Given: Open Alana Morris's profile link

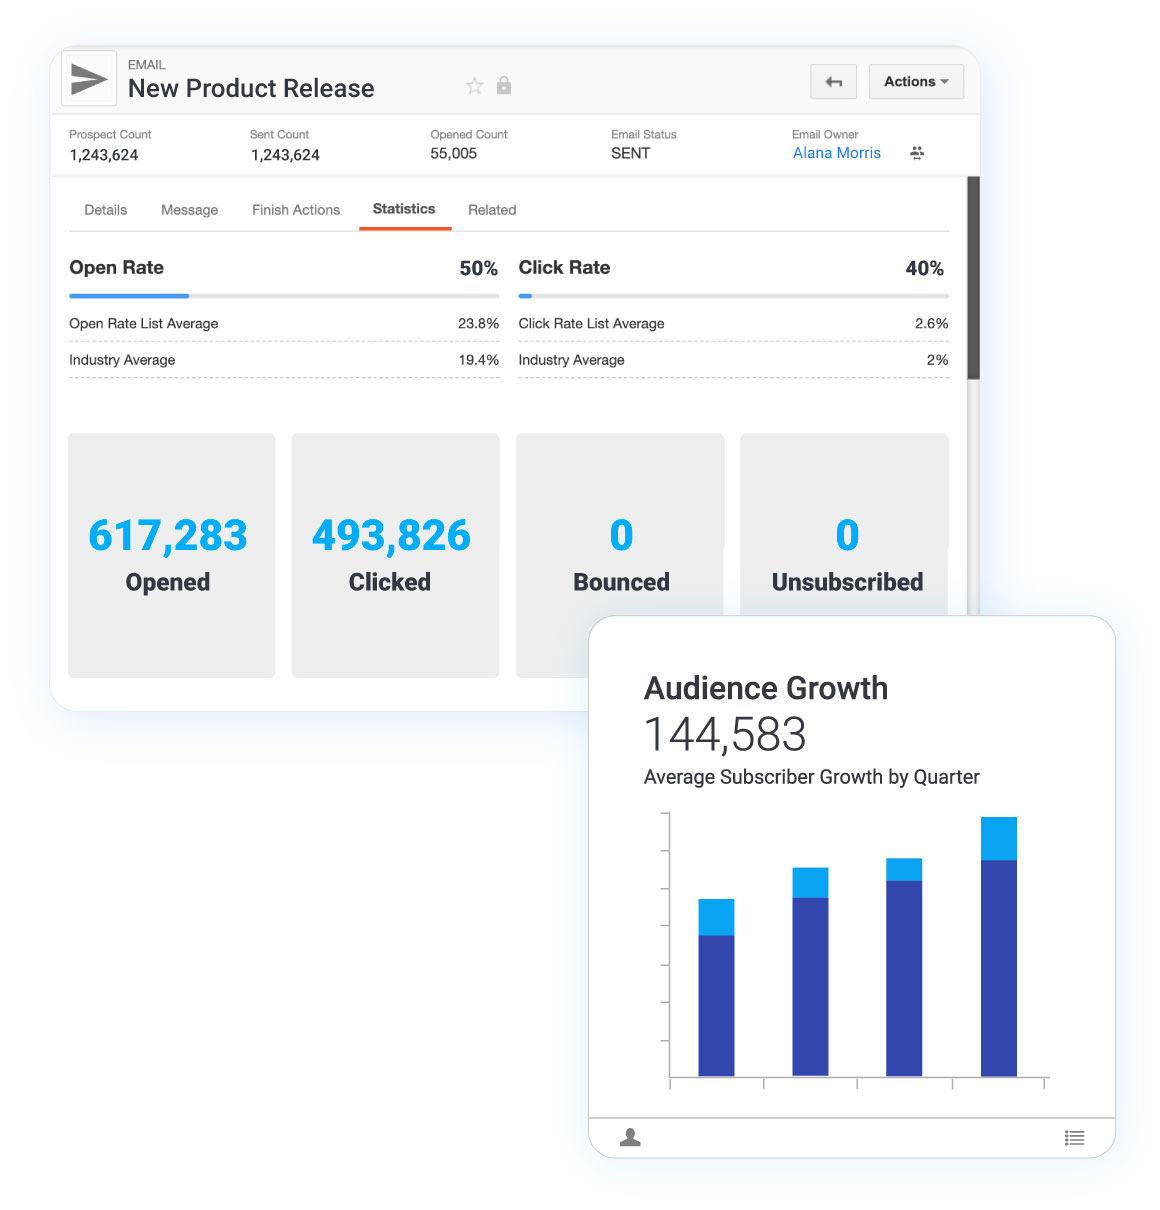Looking at the screenshot, I should click(x=836, y=153).
